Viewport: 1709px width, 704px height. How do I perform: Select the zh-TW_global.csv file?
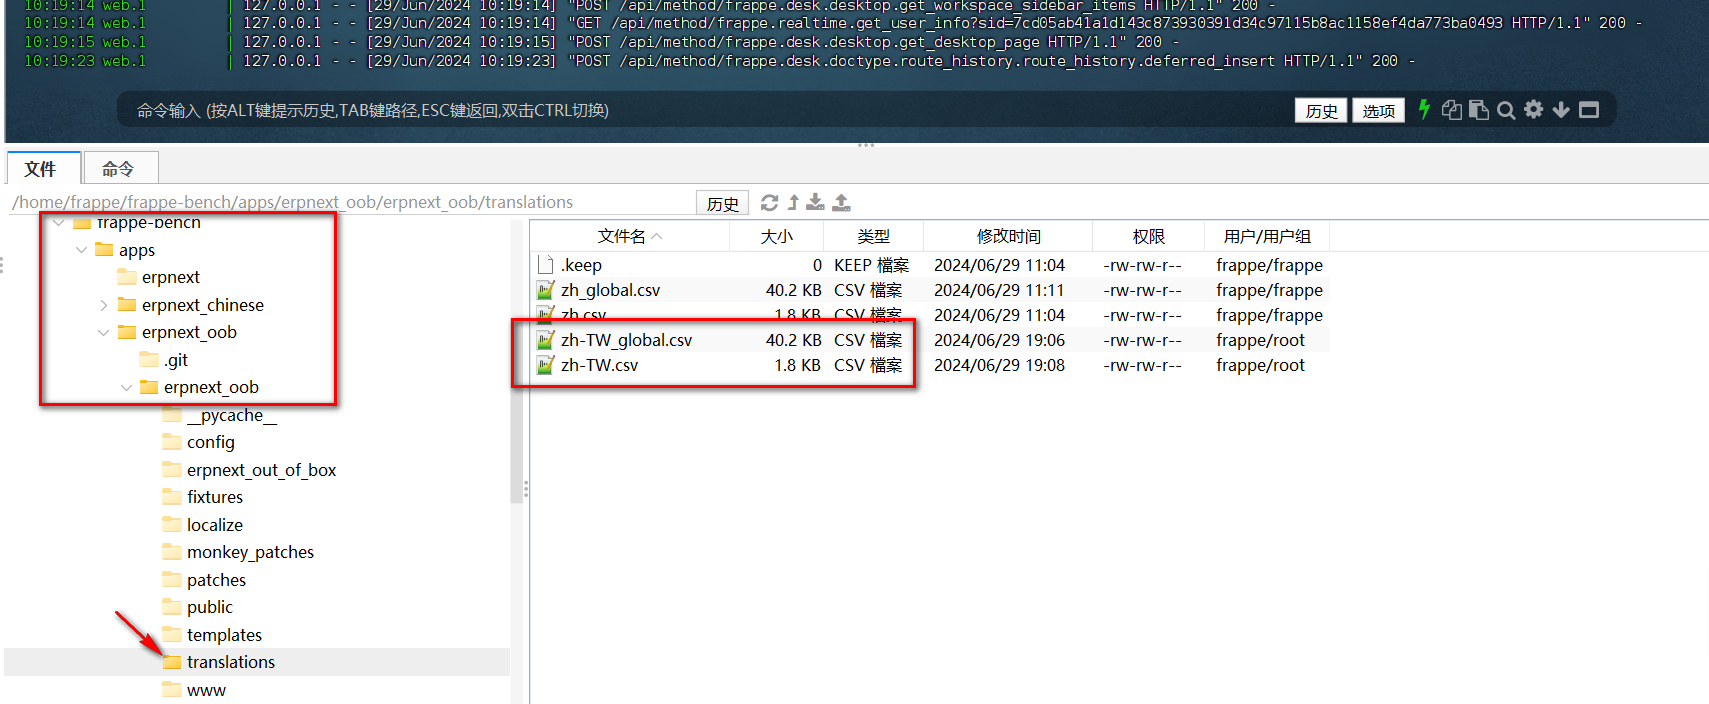tap(626, 340)
